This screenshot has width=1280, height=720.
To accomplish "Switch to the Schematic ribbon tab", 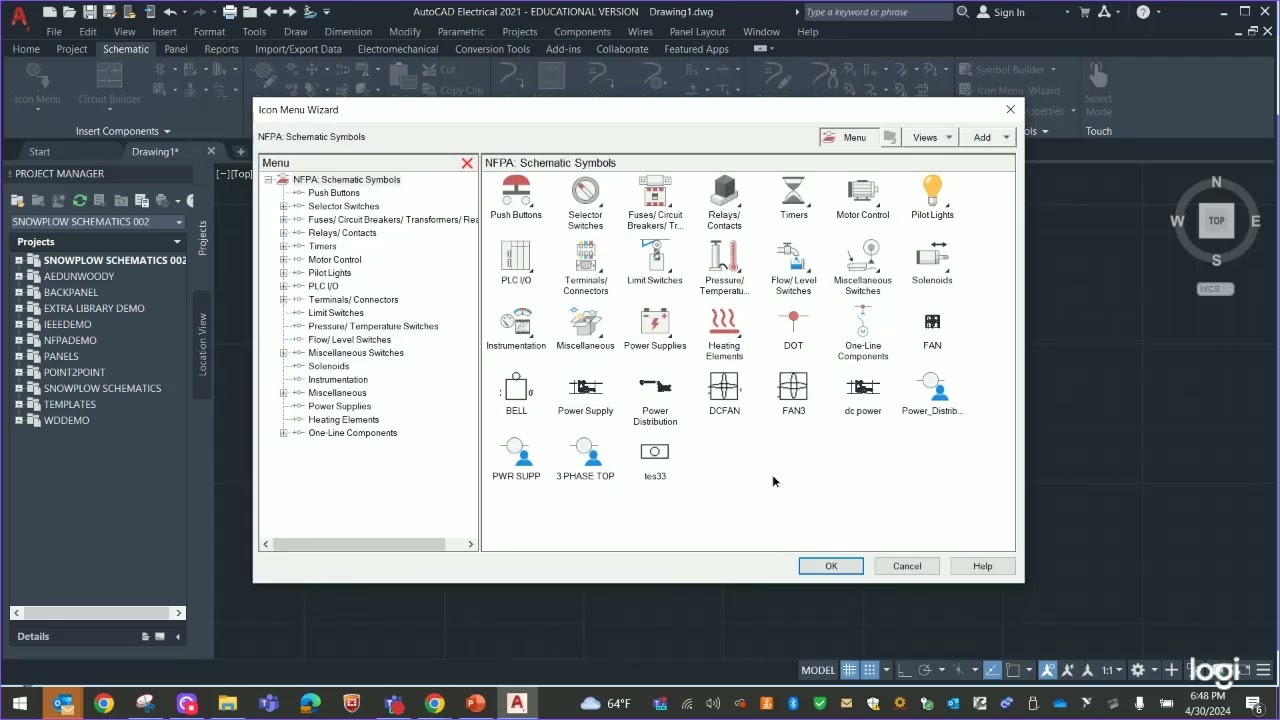I will click(126, 49).
